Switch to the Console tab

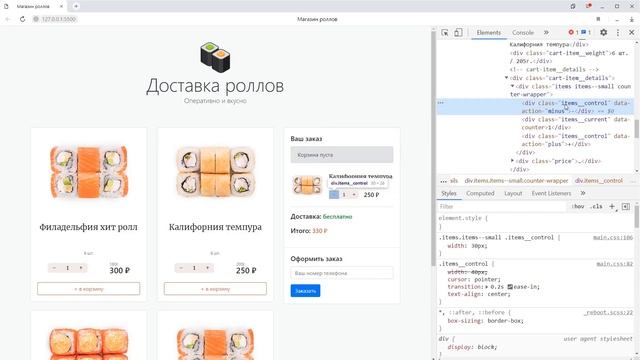[x=523, y=33]
